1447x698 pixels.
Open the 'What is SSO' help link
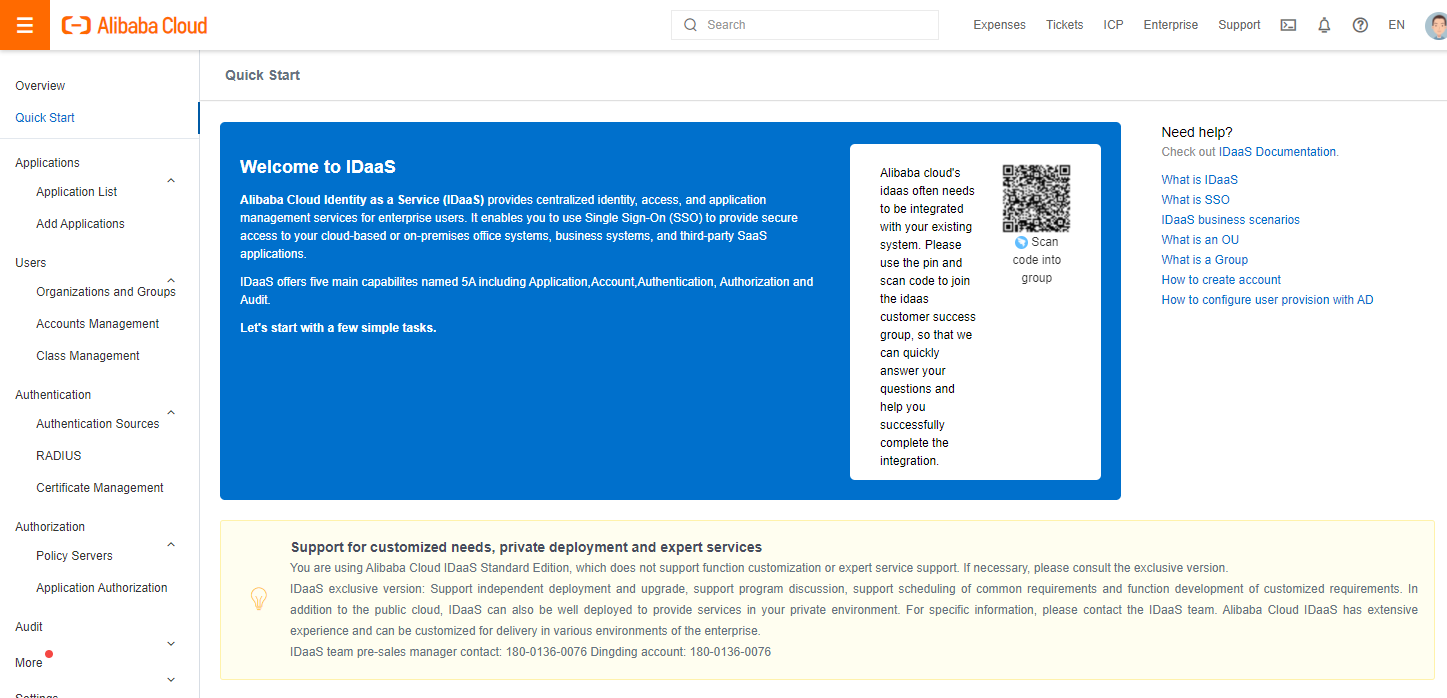[x=1195, y=200]
